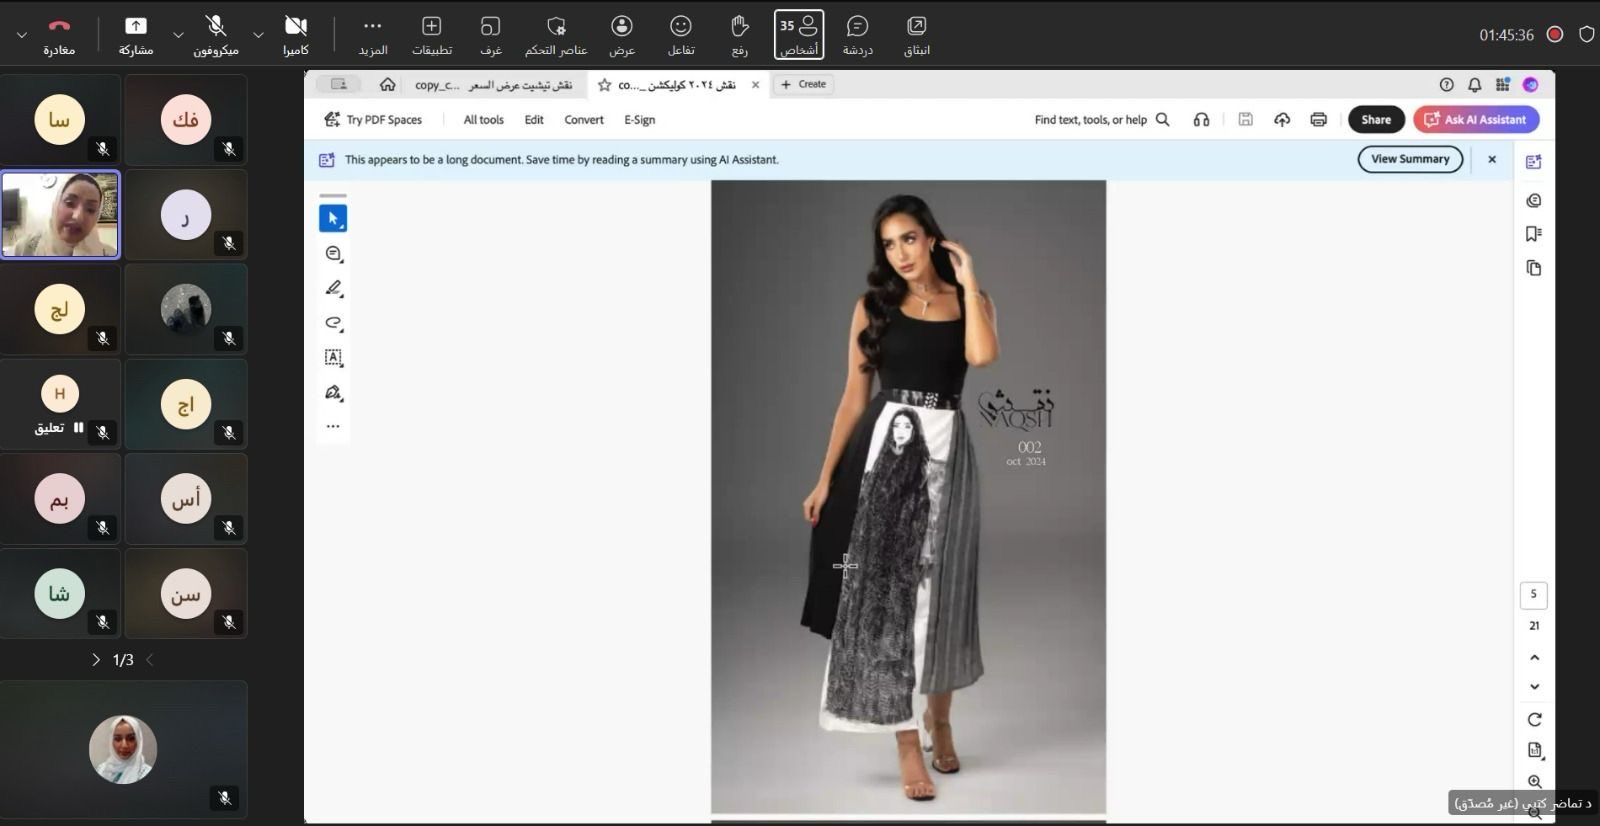Toggle the microphone mute button
This screenshot has width=1600, height=826.
(216, 34)
